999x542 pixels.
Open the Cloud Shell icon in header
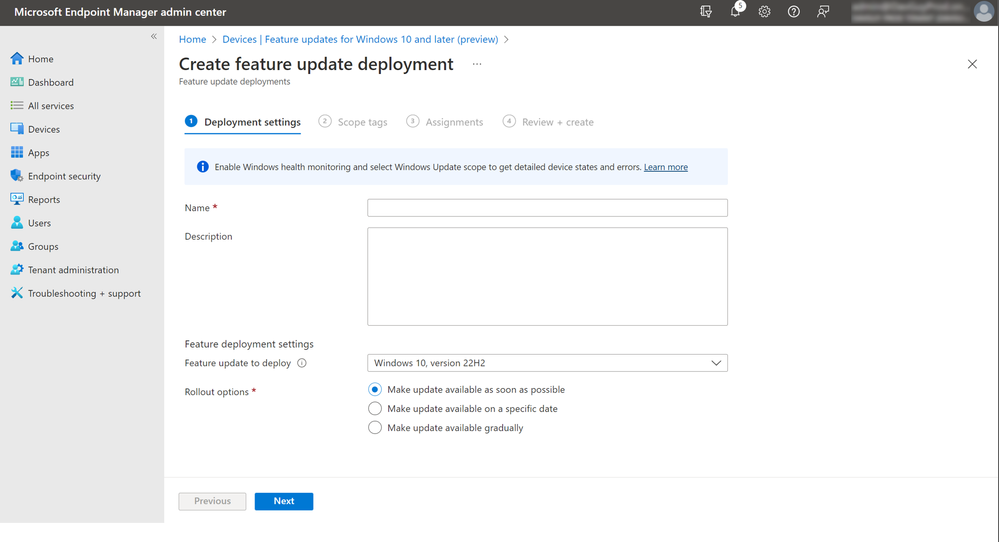click(x=706, y=12)
